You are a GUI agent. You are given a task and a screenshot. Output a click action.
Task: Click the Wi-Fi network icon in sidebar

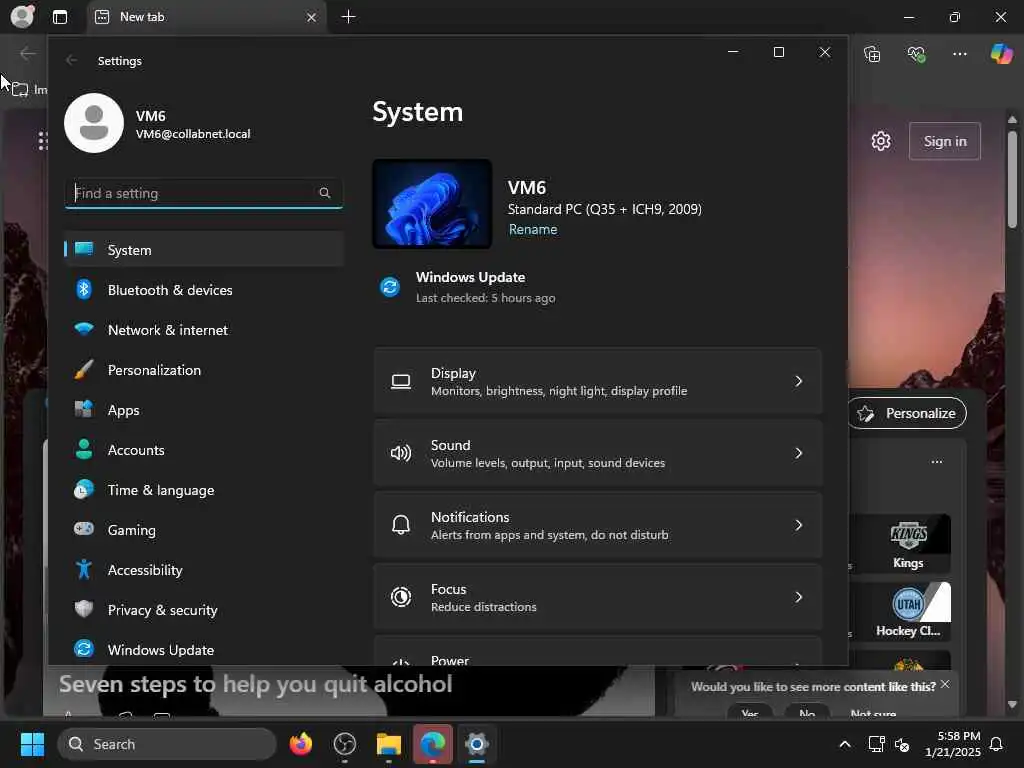pos(84,329)
